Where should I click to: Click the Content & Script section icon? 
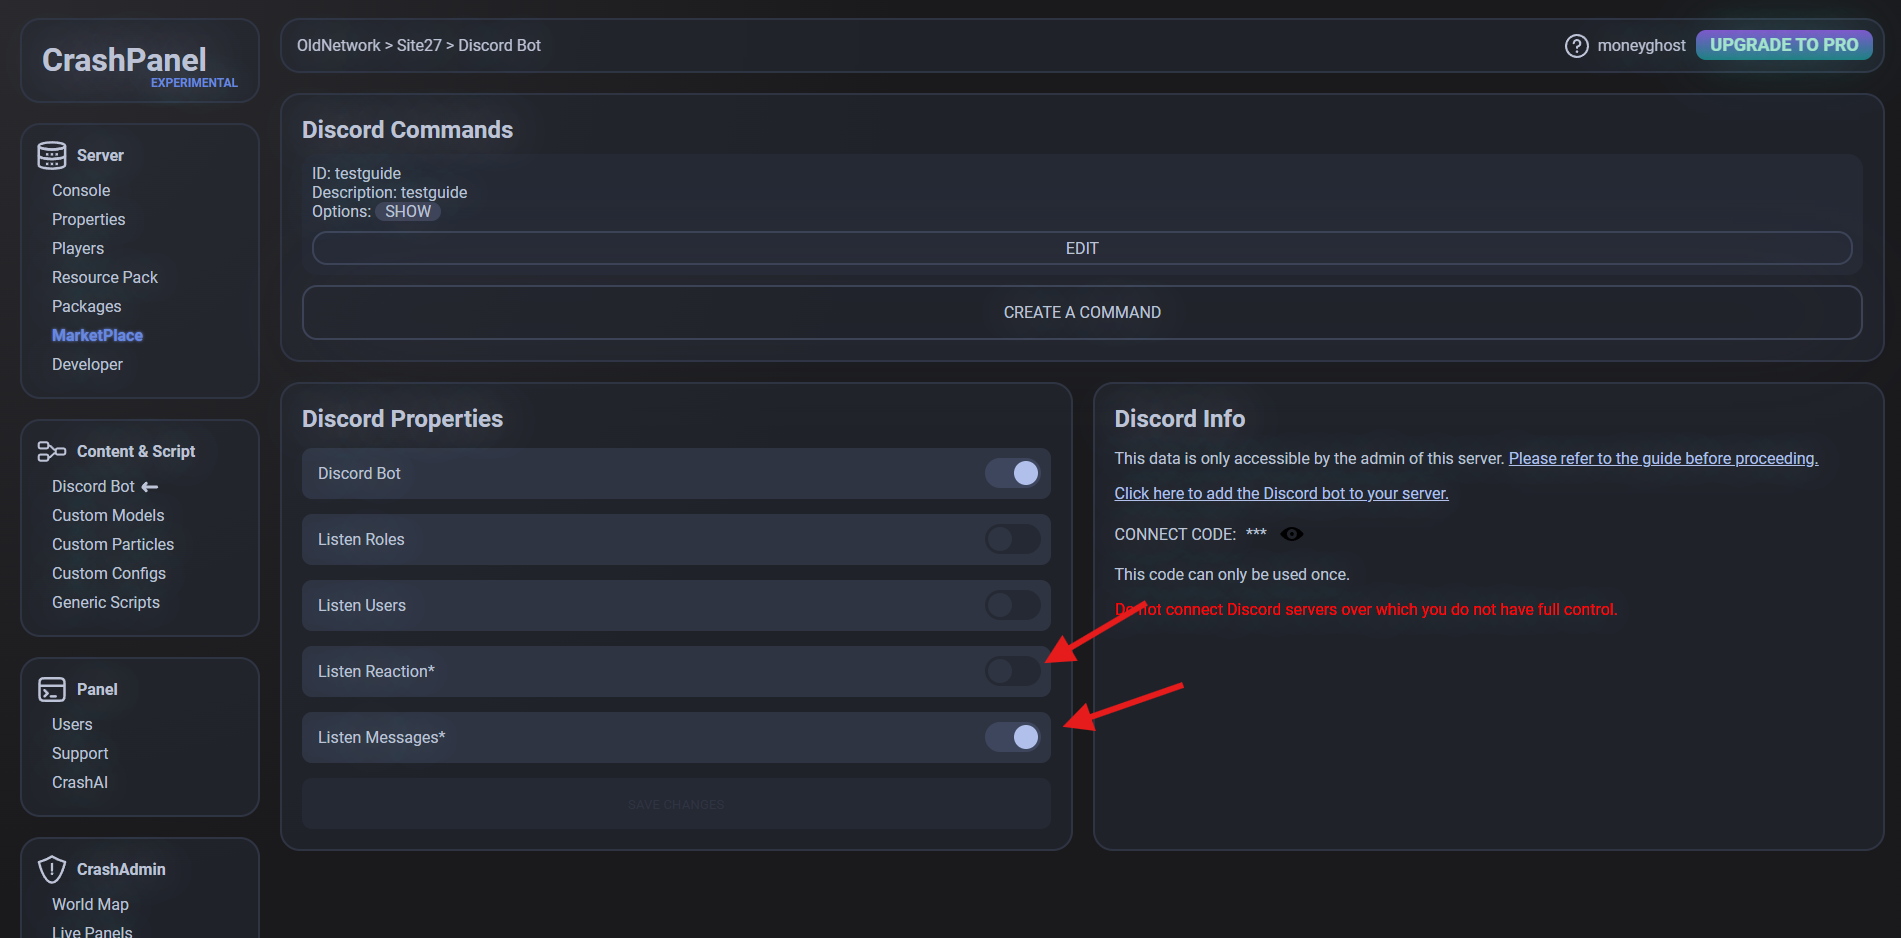tap(52, 451)
